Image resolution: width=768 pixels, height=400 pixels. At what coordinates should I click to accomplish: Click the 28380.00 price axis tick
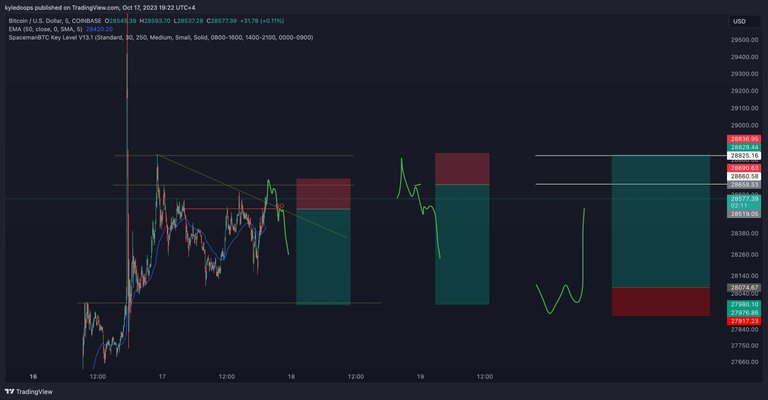744,234
